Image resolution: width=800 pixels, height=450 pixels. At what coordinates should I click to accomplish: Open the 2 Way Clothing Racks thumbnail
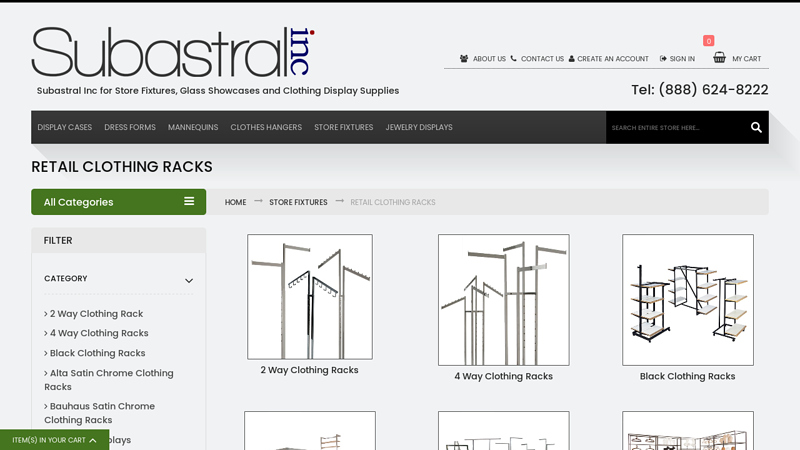[310, 297]
